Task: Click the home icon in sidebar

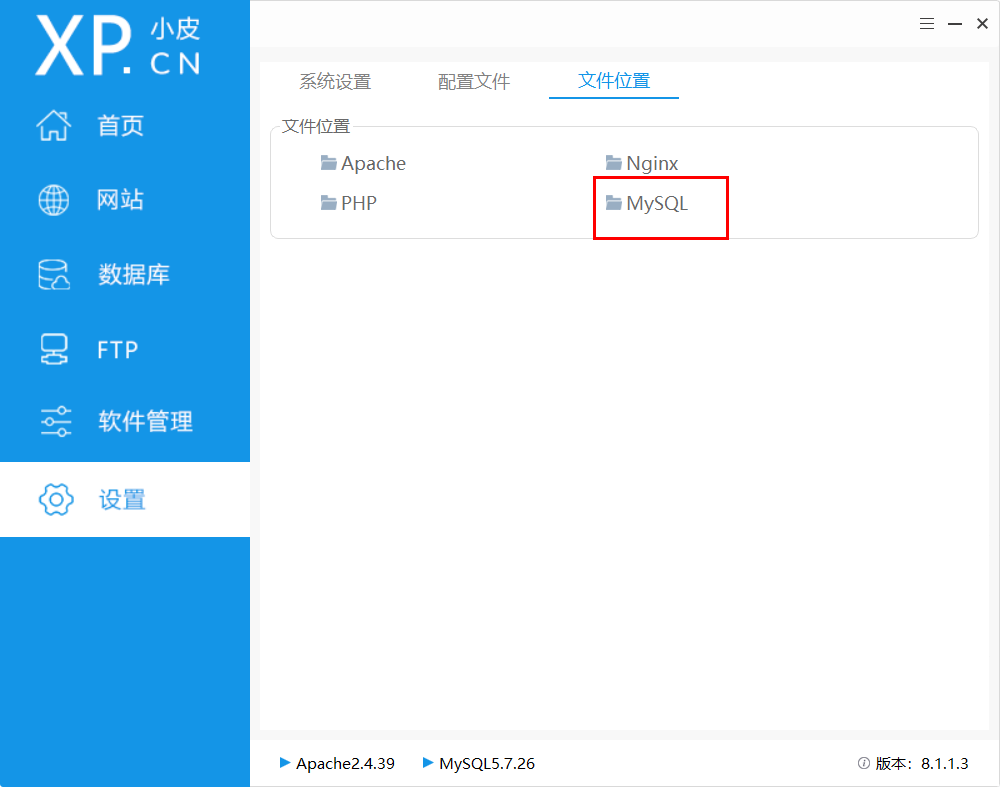Action: pyautogui.click(x=54, y=125)
